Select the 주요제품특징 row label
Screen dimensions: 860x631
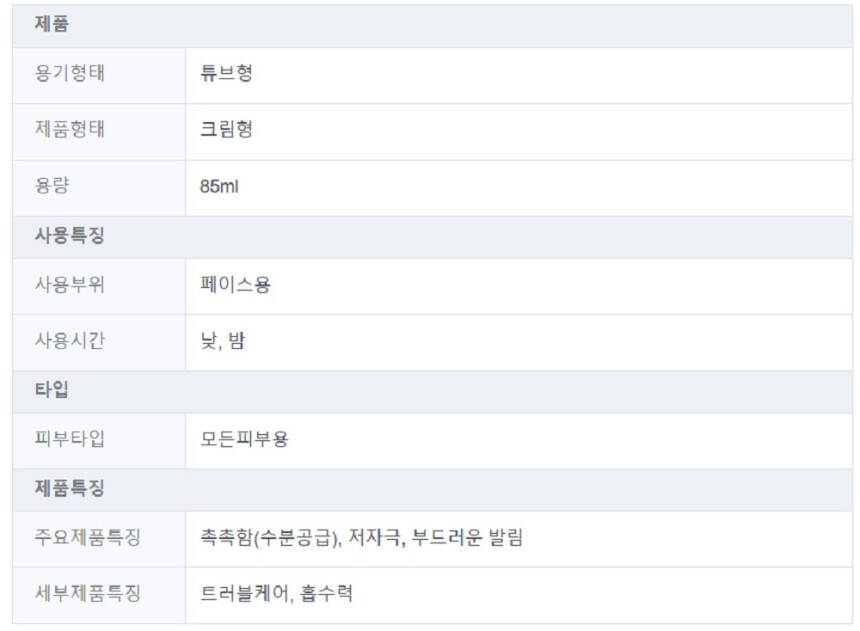point(88,537)
